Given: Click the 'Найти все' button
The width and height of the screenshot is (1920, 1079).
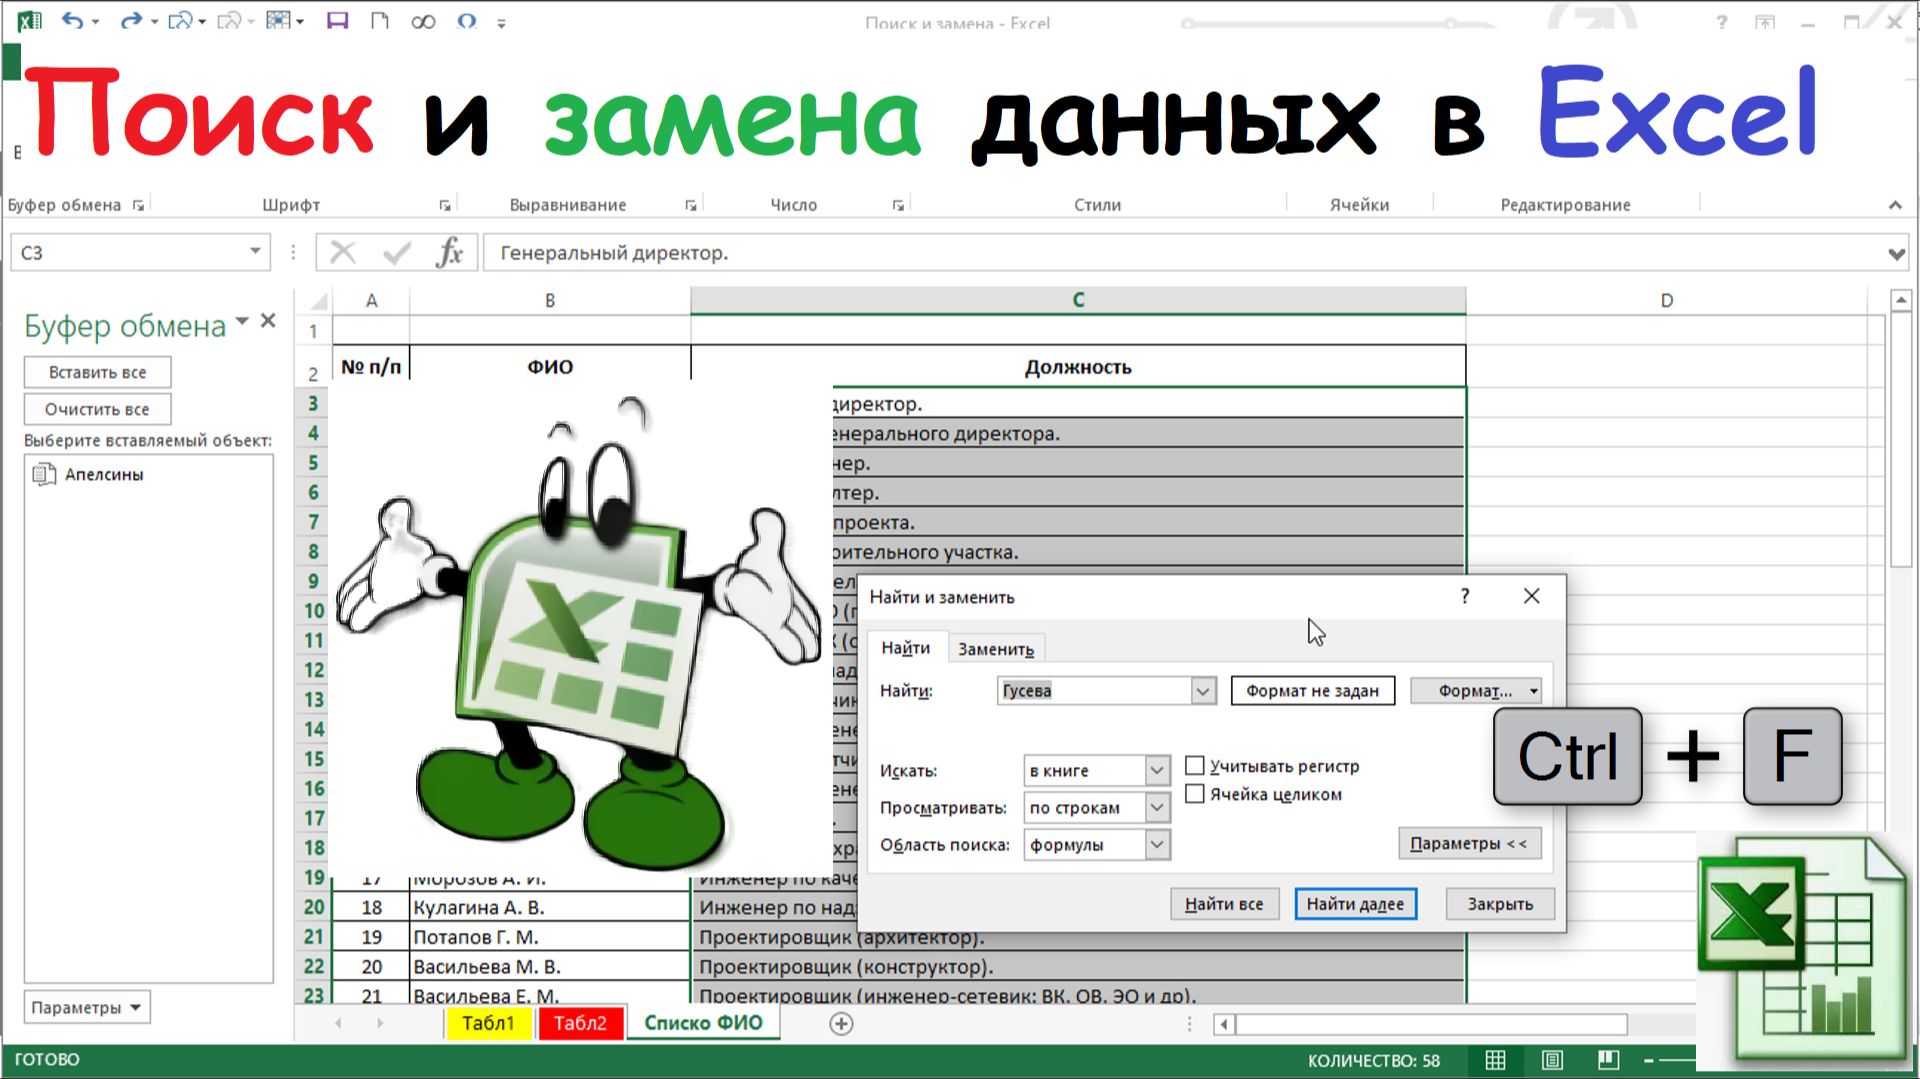Looking at the screenshot, I should [x=1224, y=903].
